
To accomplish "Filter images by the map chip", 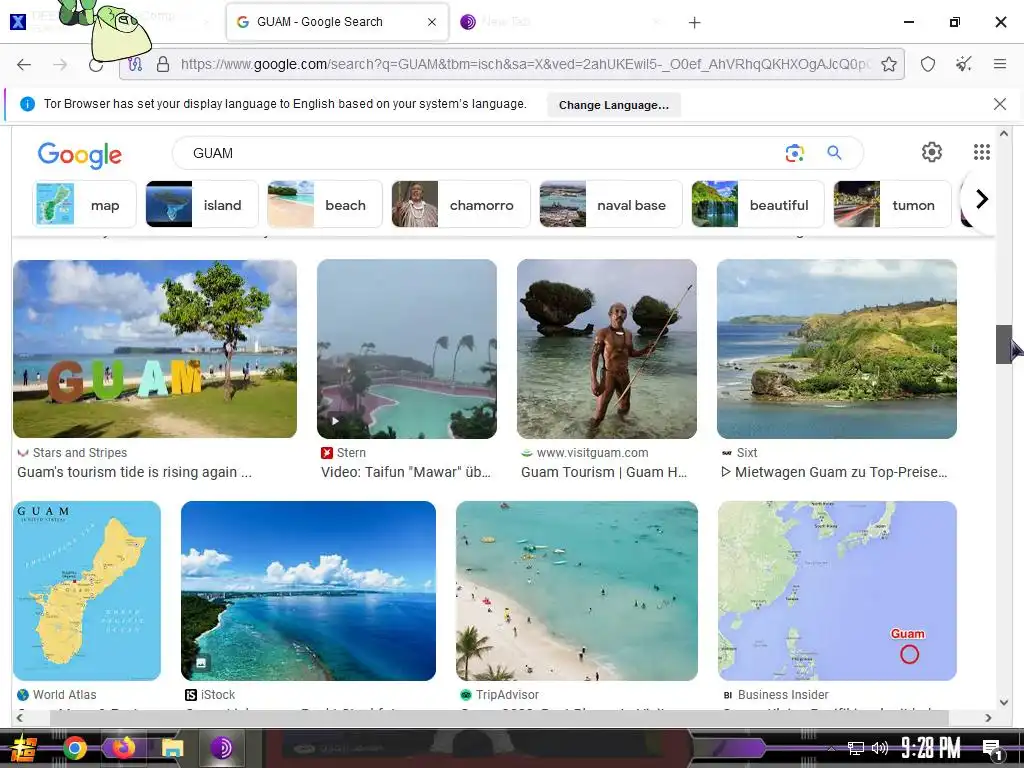I will click(x=85, y=204).
